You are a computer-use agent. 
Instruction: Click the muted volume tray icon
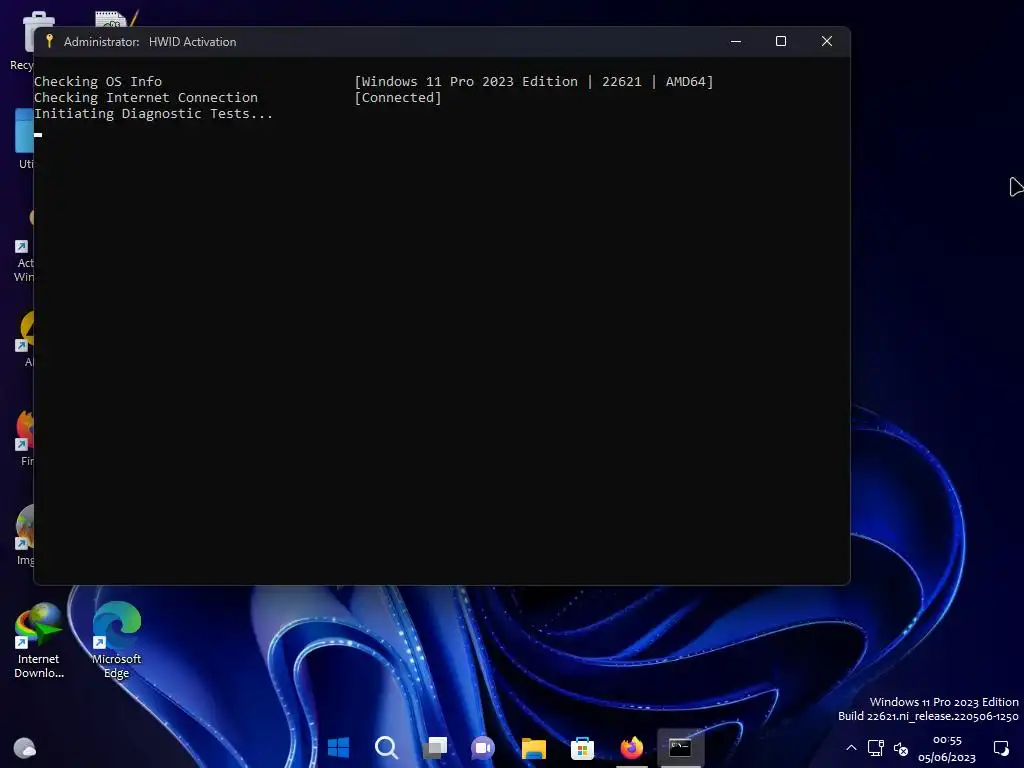click(901, 748)
